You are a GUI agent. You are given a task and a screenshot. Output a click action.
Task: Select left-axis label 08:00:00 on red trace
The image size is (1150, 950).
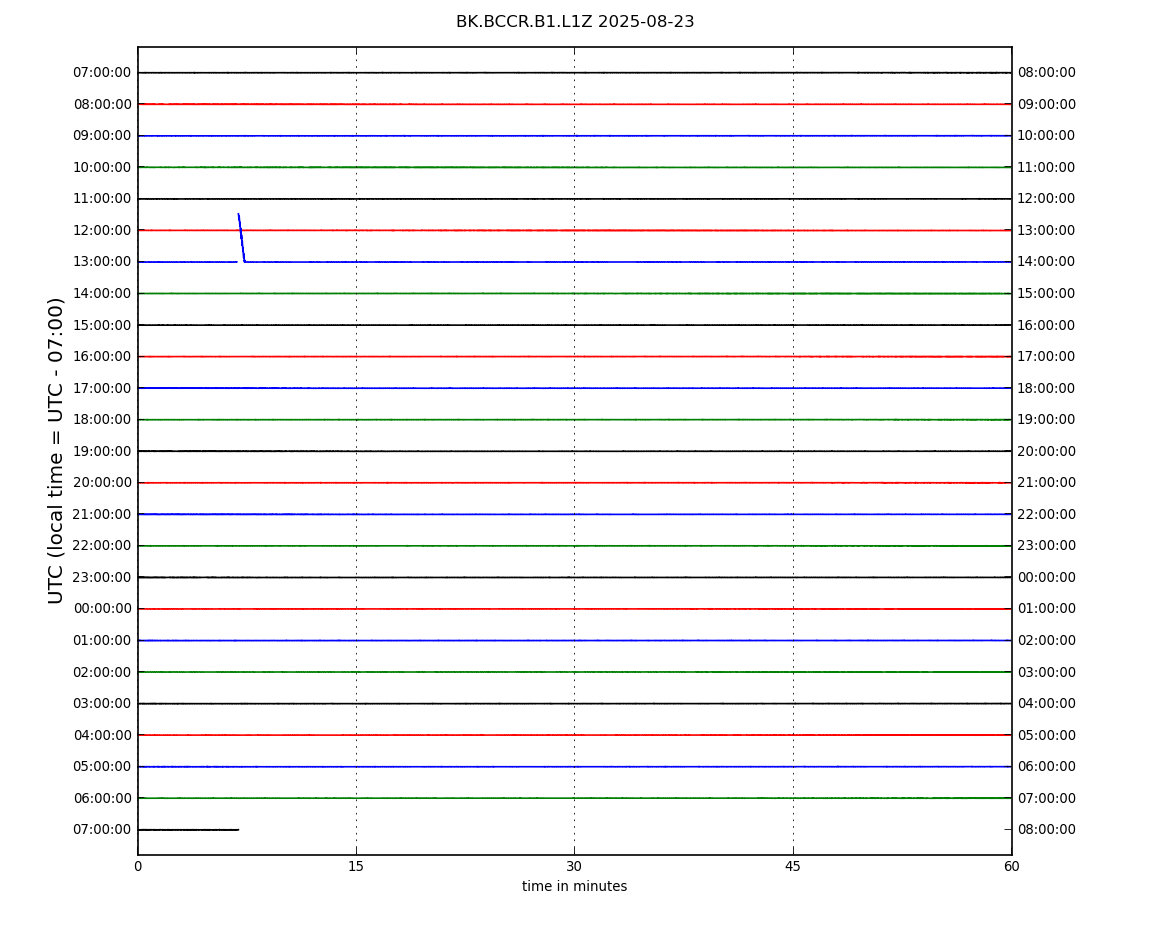point(102,104)
